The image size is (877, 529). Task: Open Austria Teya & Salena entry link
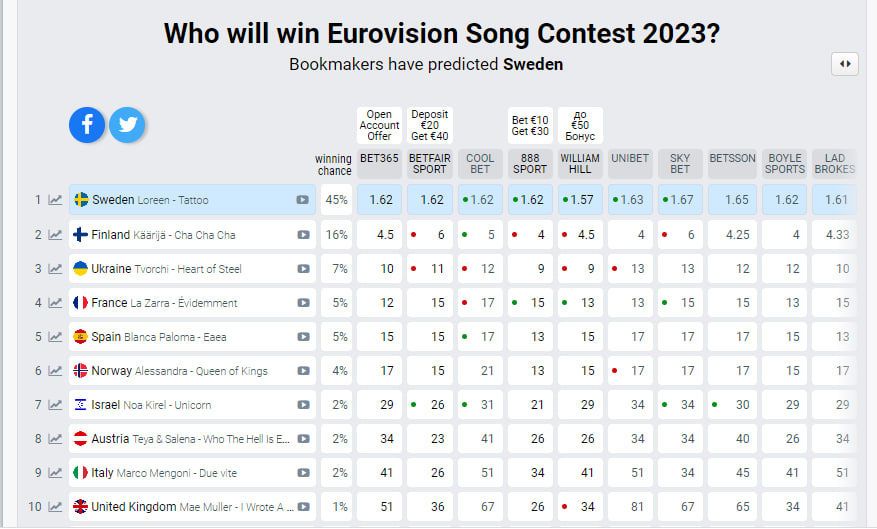point(190,439)
